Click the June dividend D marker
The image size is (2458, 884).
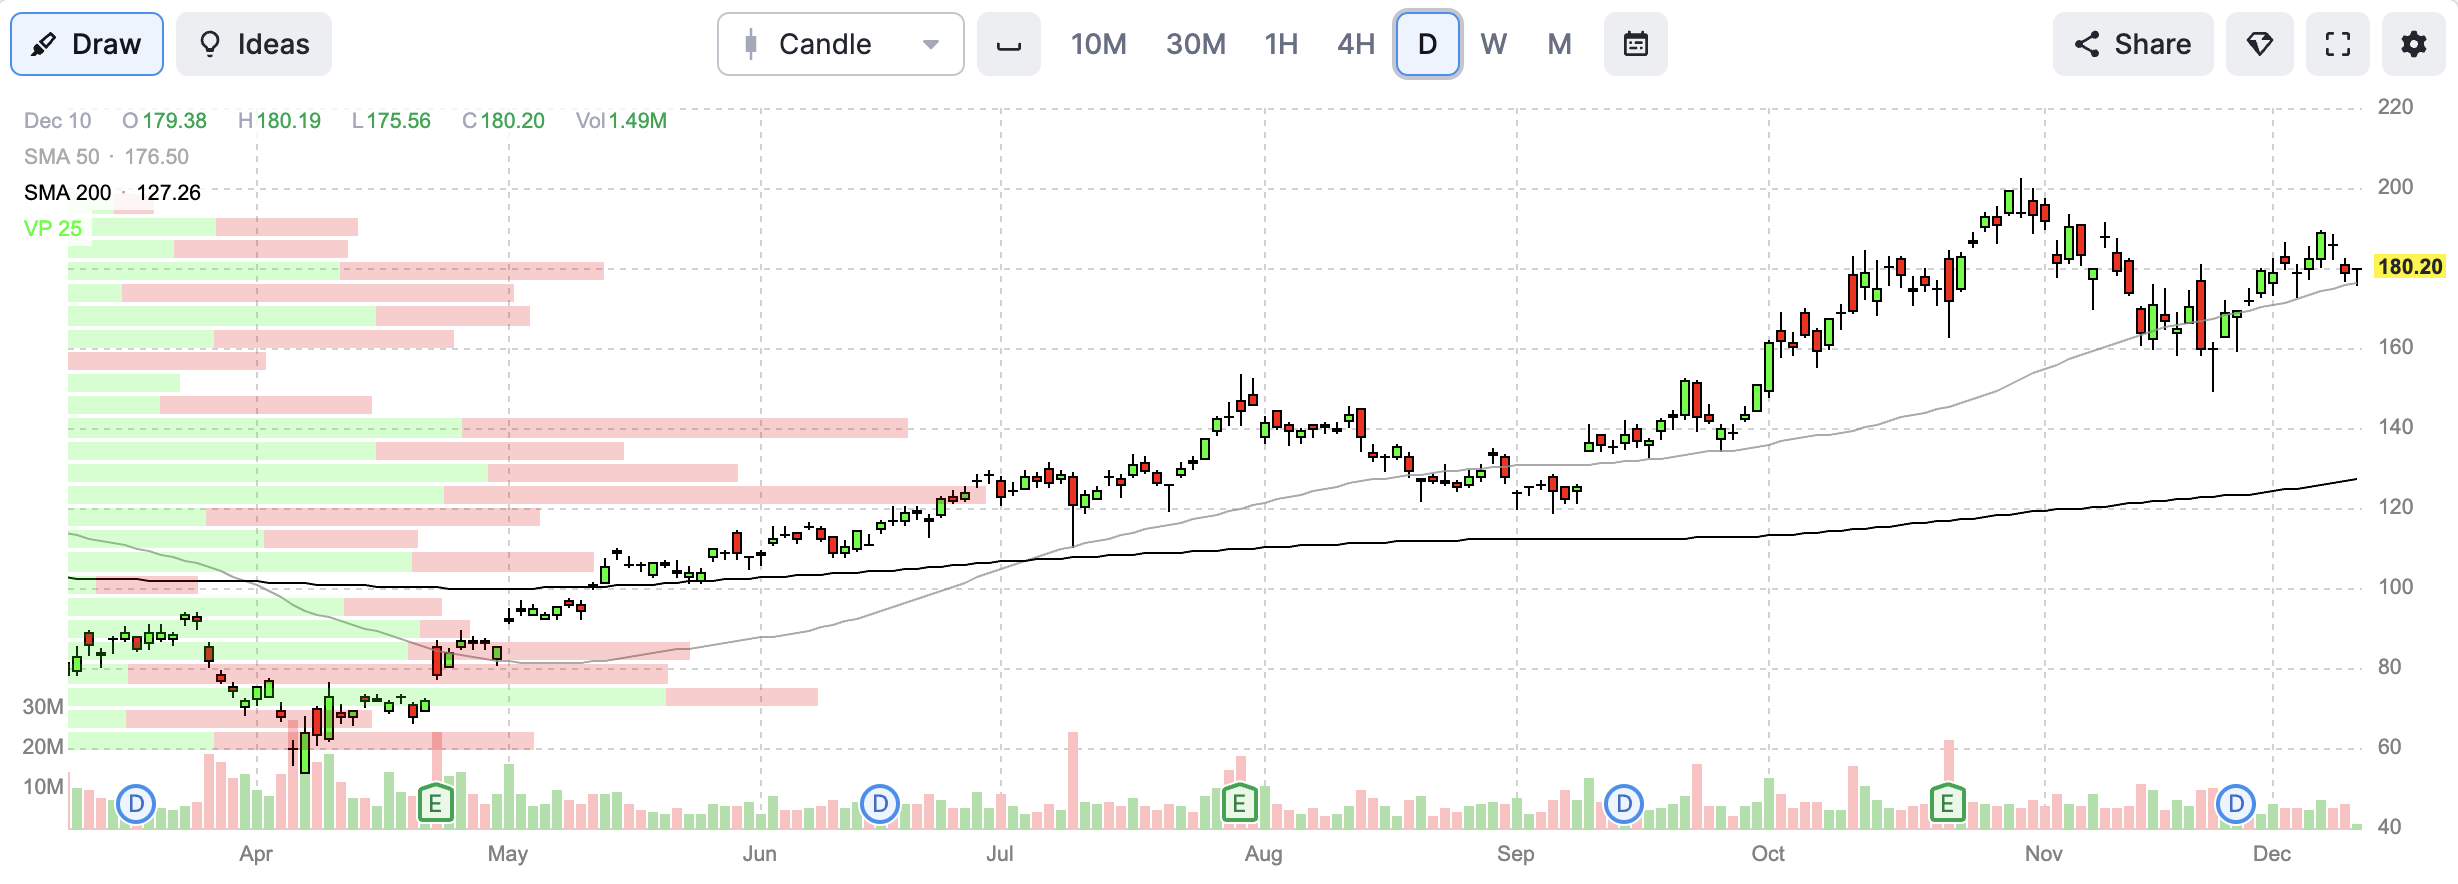(880, 804)
